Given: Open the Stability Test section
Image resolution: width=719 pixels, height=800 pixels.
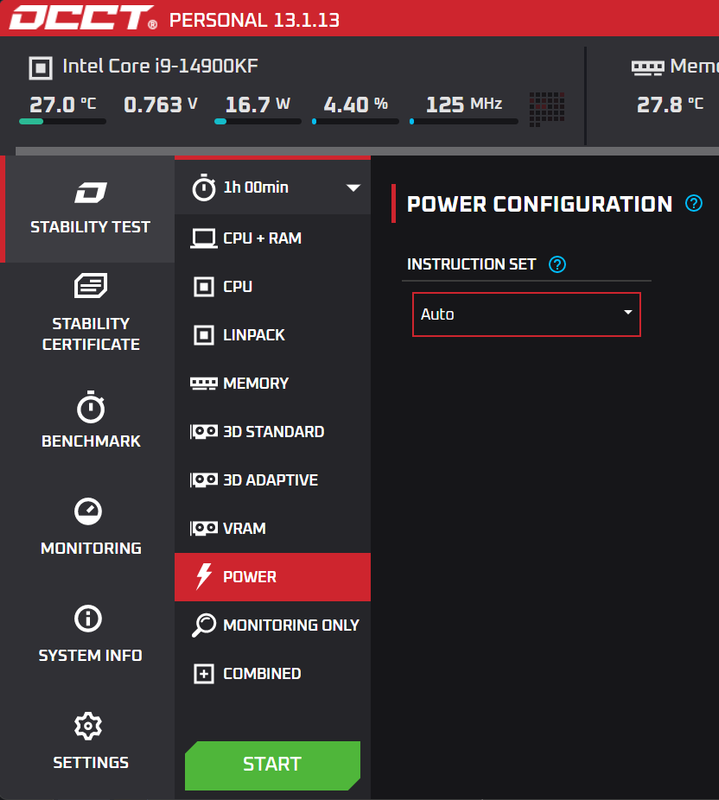Looking at the screenshot, I should [90, 209].
